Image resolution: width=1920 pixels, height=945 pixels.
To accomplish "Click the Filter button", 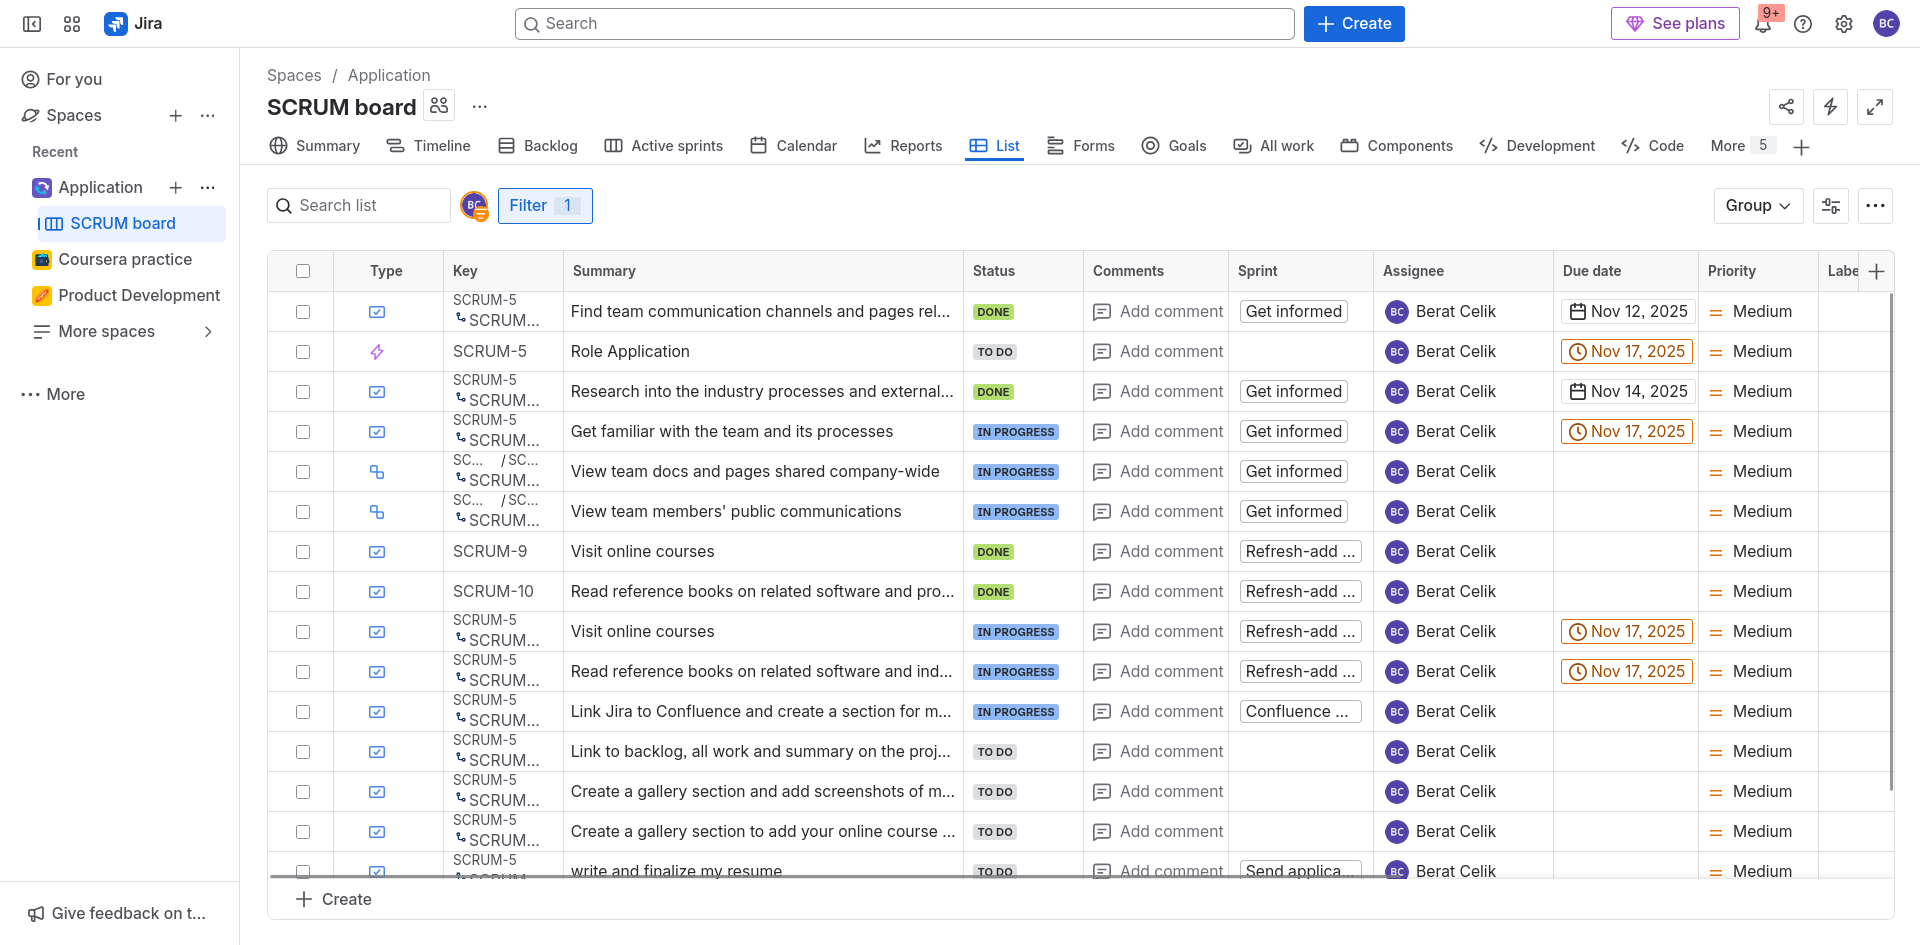I will click(x=545, y=206).
